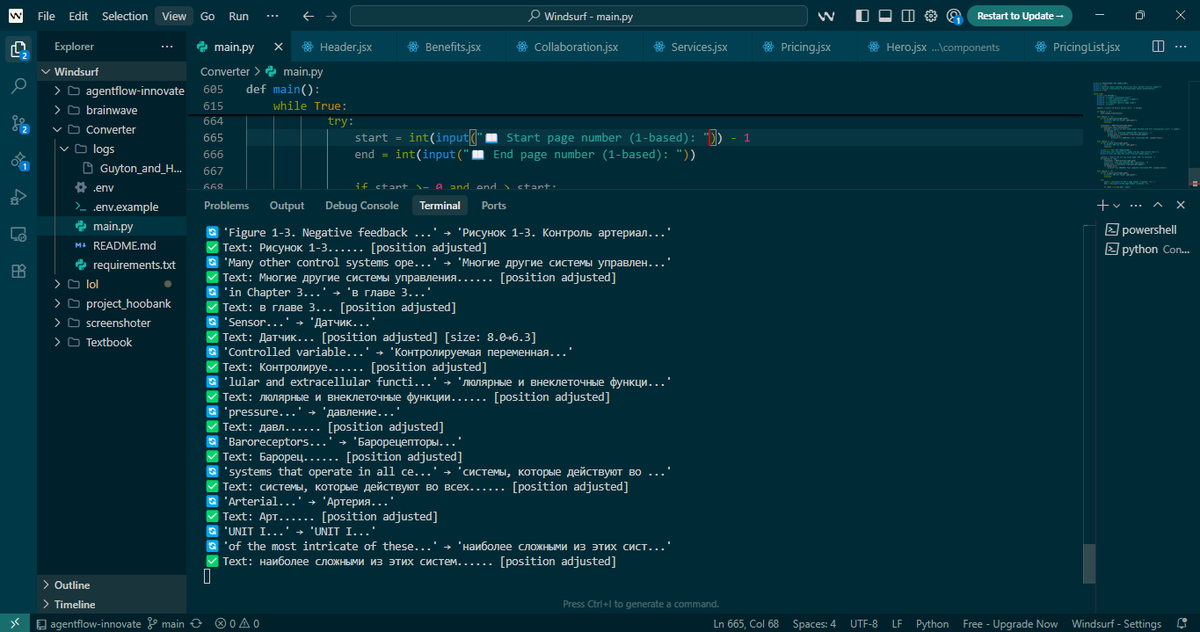This screenshot has width=1200, height=632.
Task: Open the Pricing.jsx editor tab
Action: coord(806,47)
